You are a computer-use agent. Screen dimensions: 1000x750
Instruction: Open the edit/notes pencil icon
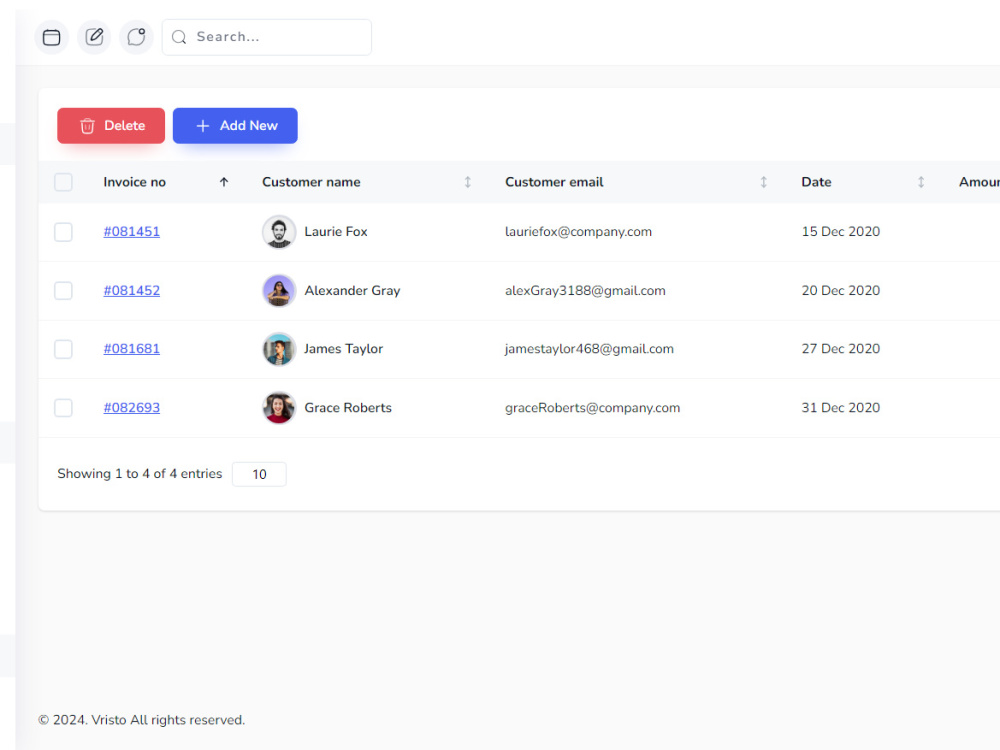click(x=94, y=37)
